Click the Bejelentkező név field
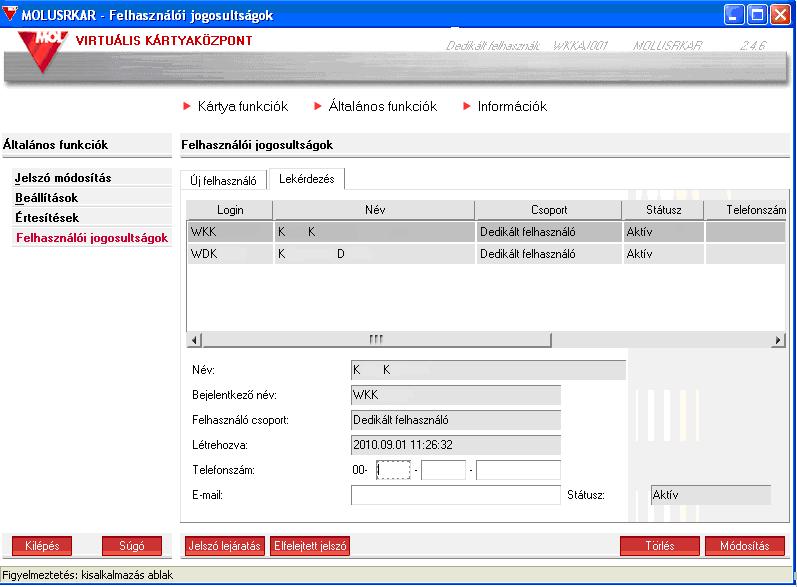Image resolution: width=797 pixels, height=587 pixels. point(455,395)
